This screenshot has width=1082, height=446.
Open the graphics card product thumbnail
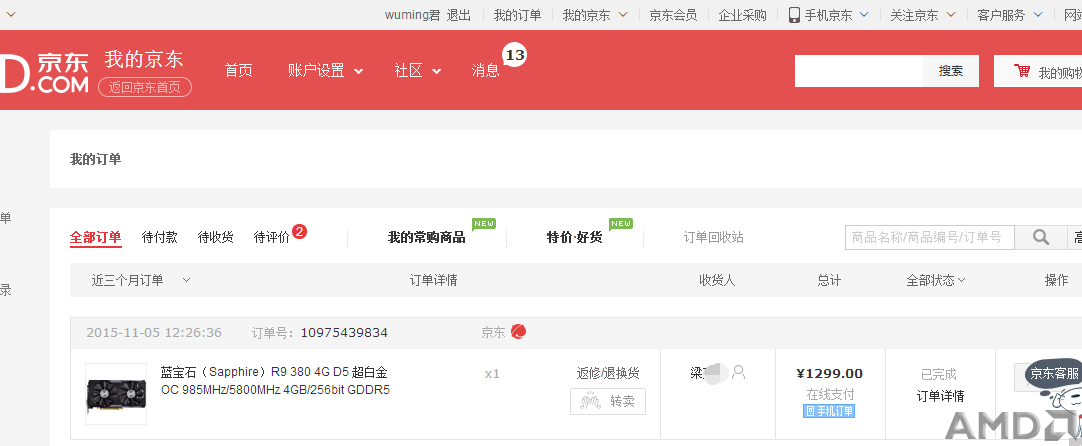(x=116, y=394)
